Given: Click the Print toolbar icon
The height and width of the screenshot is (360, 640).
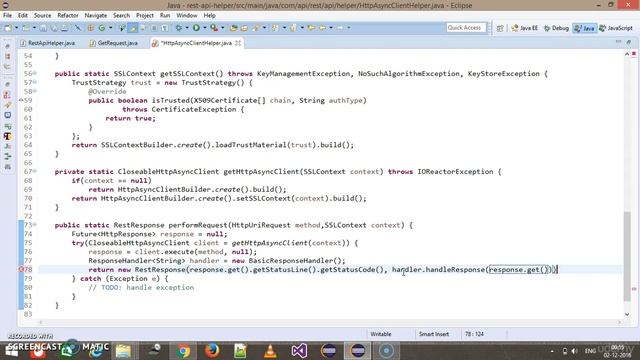Looking at the screenshot, I should [x=64, y=28].
